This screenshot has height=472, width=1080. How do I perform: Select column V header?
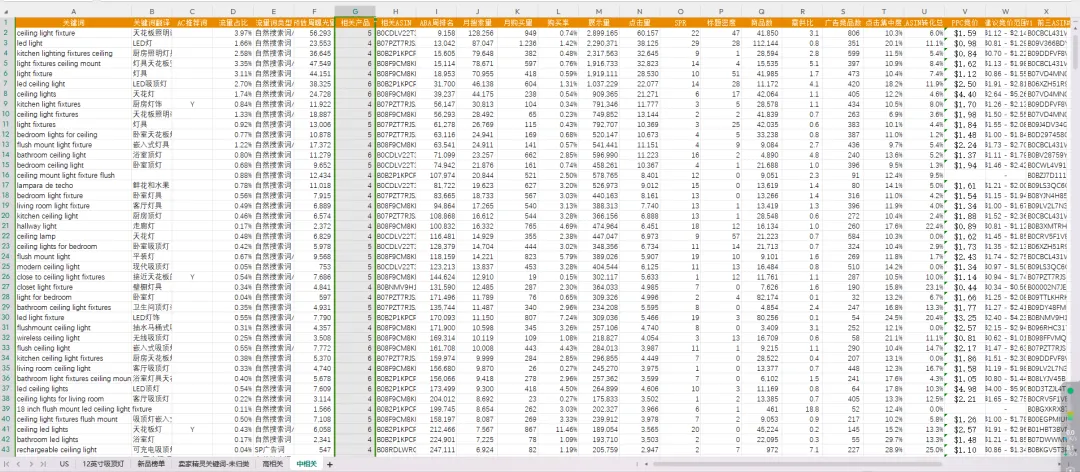pyautogui.click(x=964, y=12)
